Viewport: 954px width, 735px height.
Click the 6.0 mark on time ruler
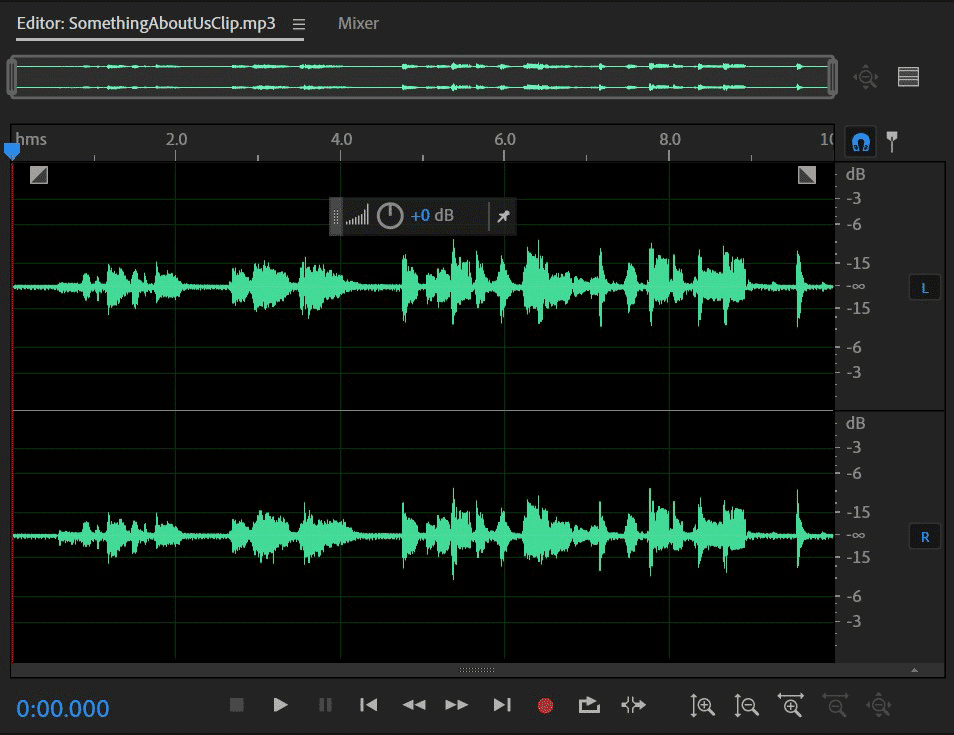coord(505,139)
